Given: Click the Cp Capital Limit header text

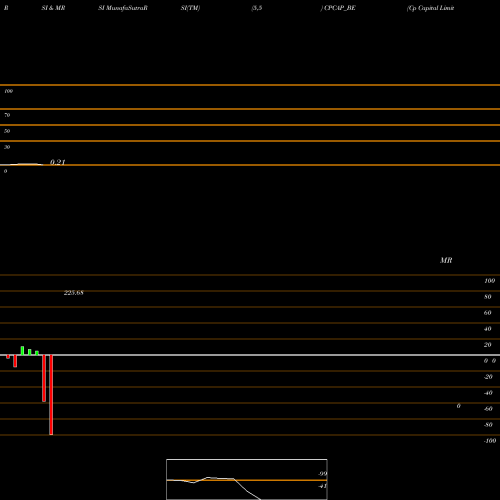Looking at the screenshot, I should (430, 8).
